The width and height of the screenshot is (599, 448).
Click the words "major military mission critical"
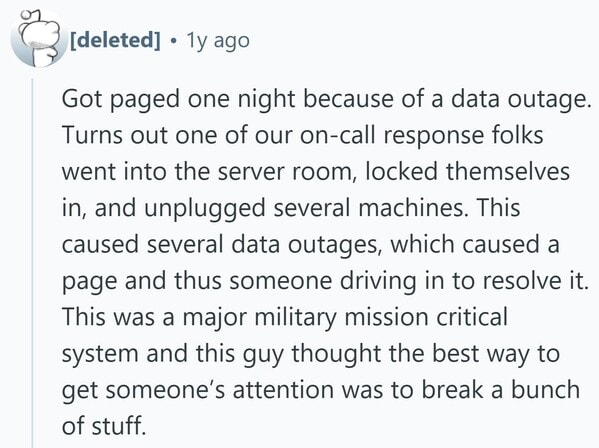point(345,318)
